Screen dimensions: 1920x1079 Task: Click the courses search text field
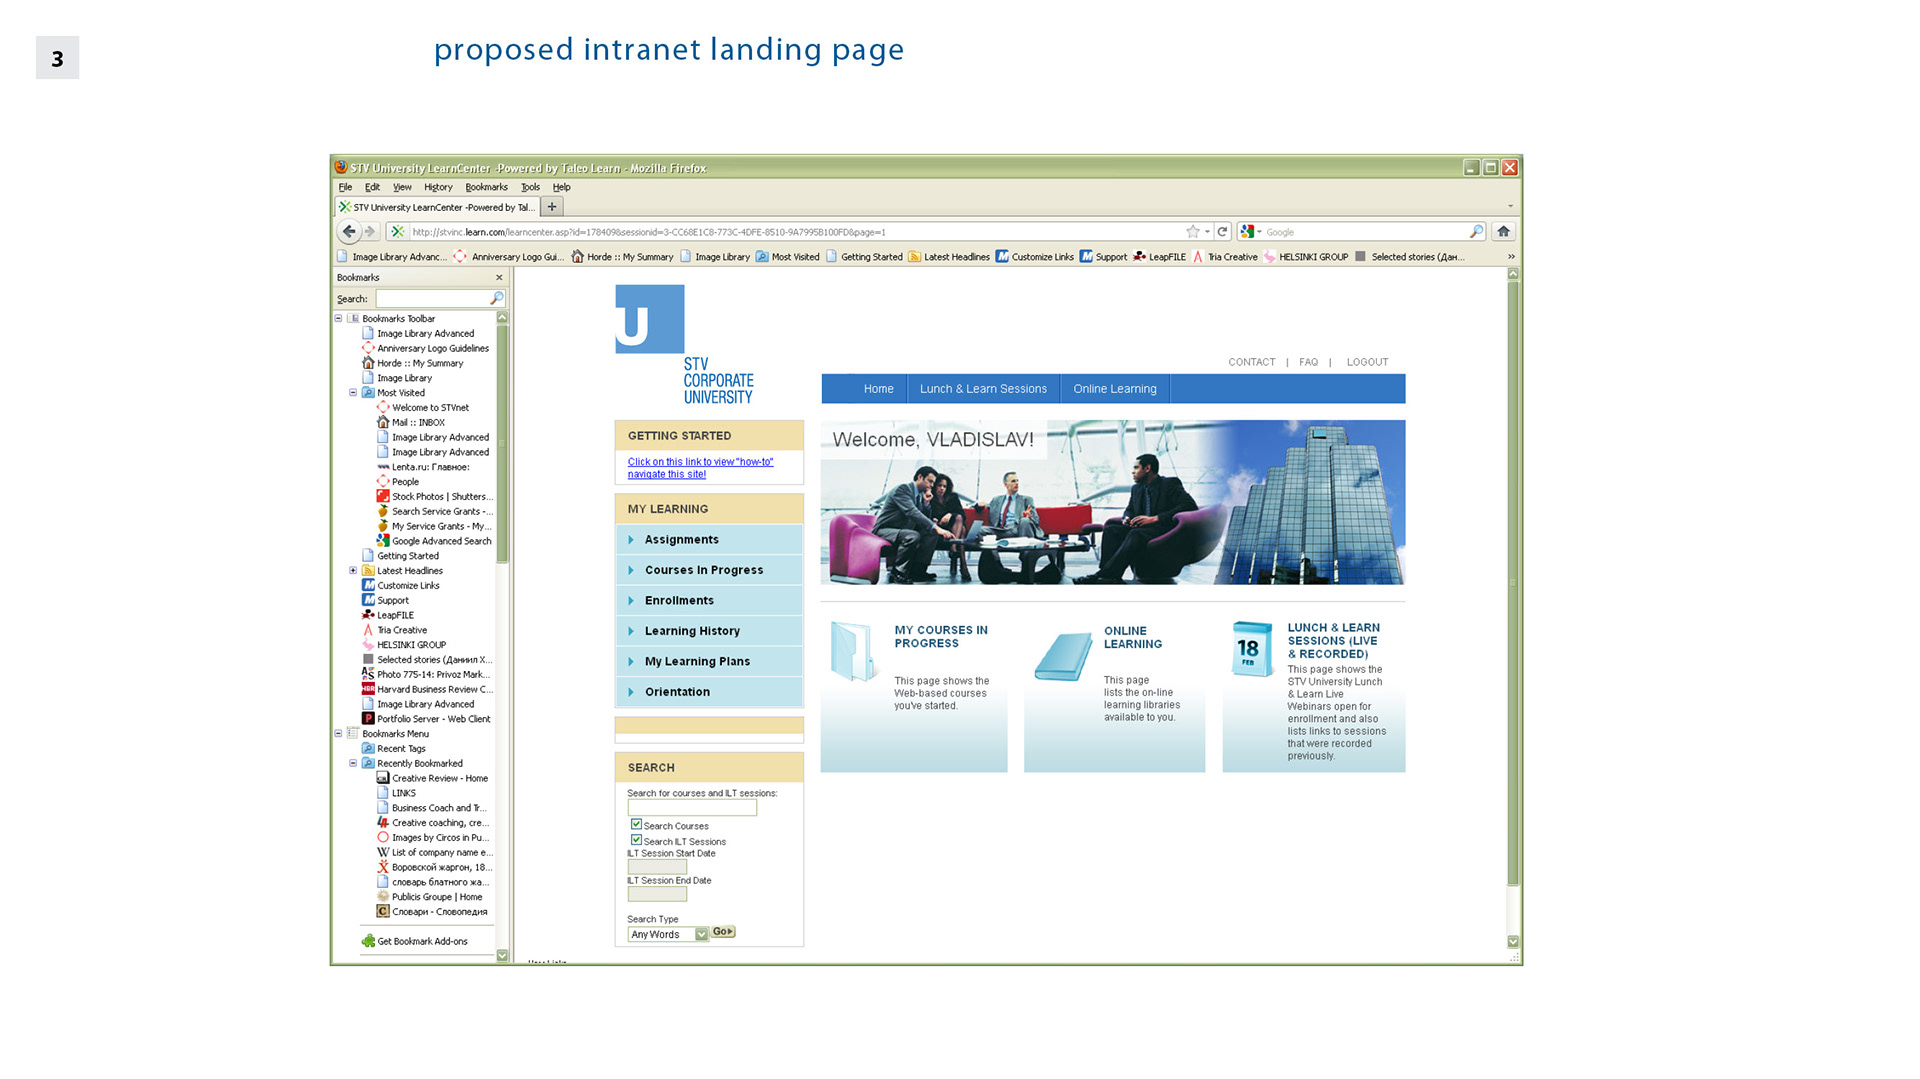click(x=692, y=808)
